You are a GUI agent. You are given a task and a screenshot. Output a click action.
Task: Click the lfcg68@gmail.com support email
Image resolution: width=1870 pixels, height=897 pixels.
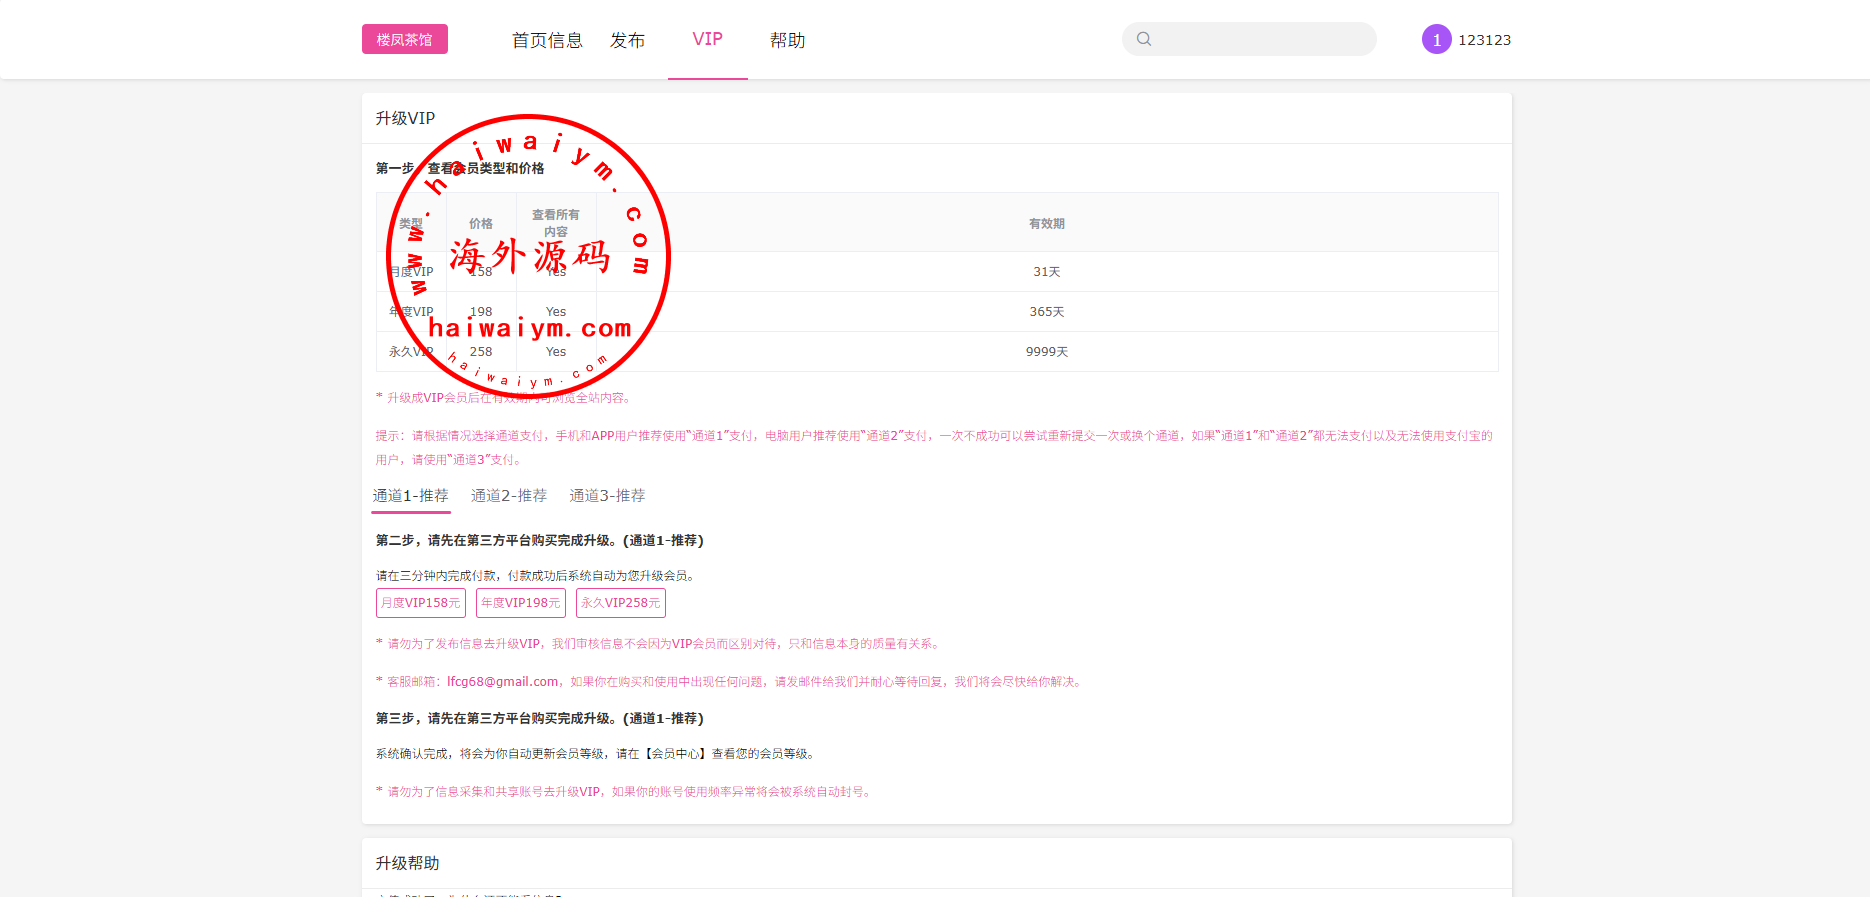click(502, 681)
